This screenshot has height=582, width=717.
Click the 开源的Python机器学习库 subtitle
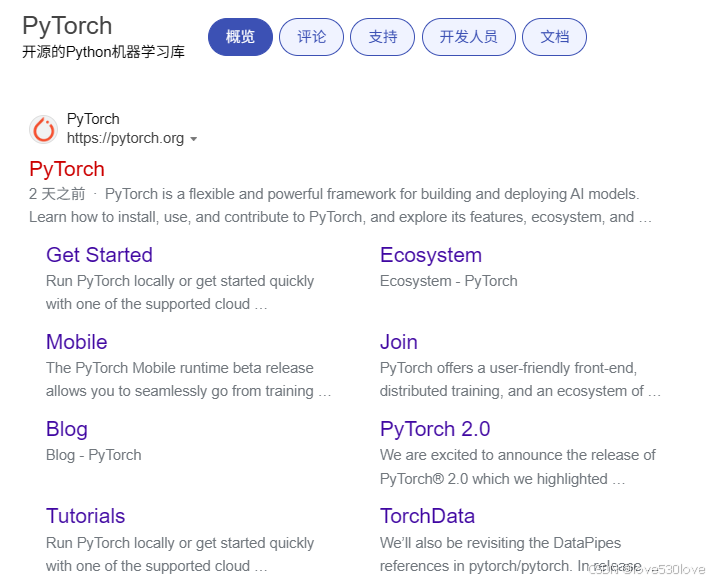pos(103,52)
